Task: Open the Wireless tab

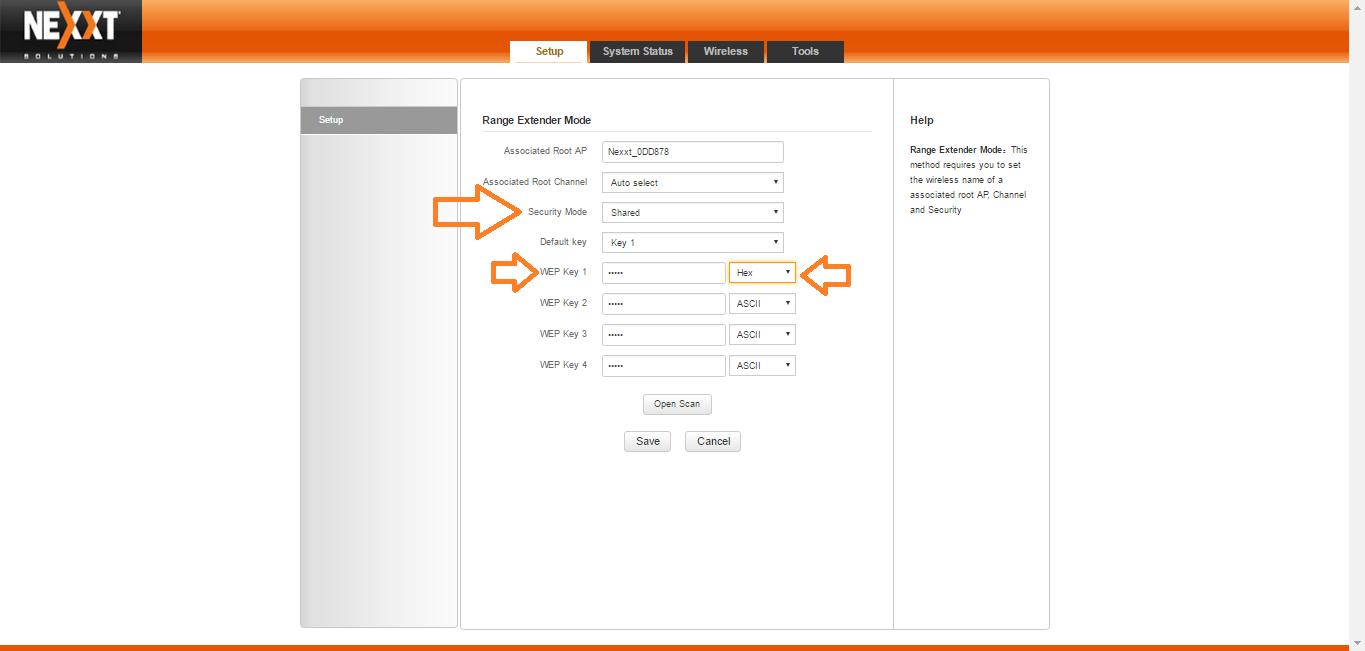Action: point(726,52)
